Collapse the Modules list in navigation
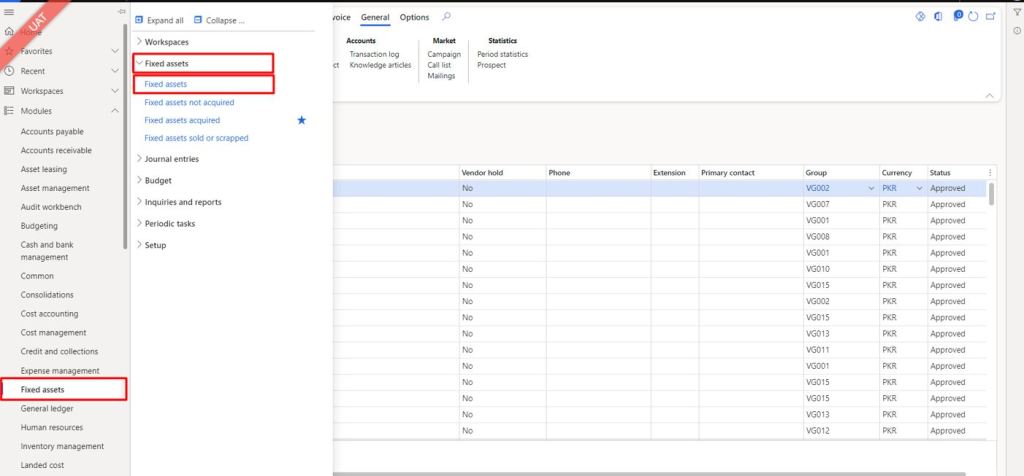The image size is (1024, 476). pos(115,111)
